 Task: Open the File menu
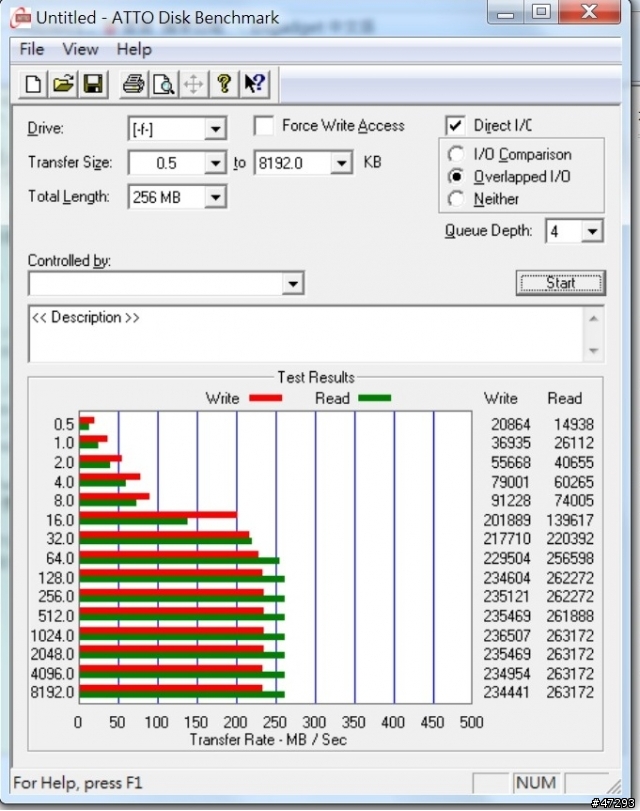point(32,50)
